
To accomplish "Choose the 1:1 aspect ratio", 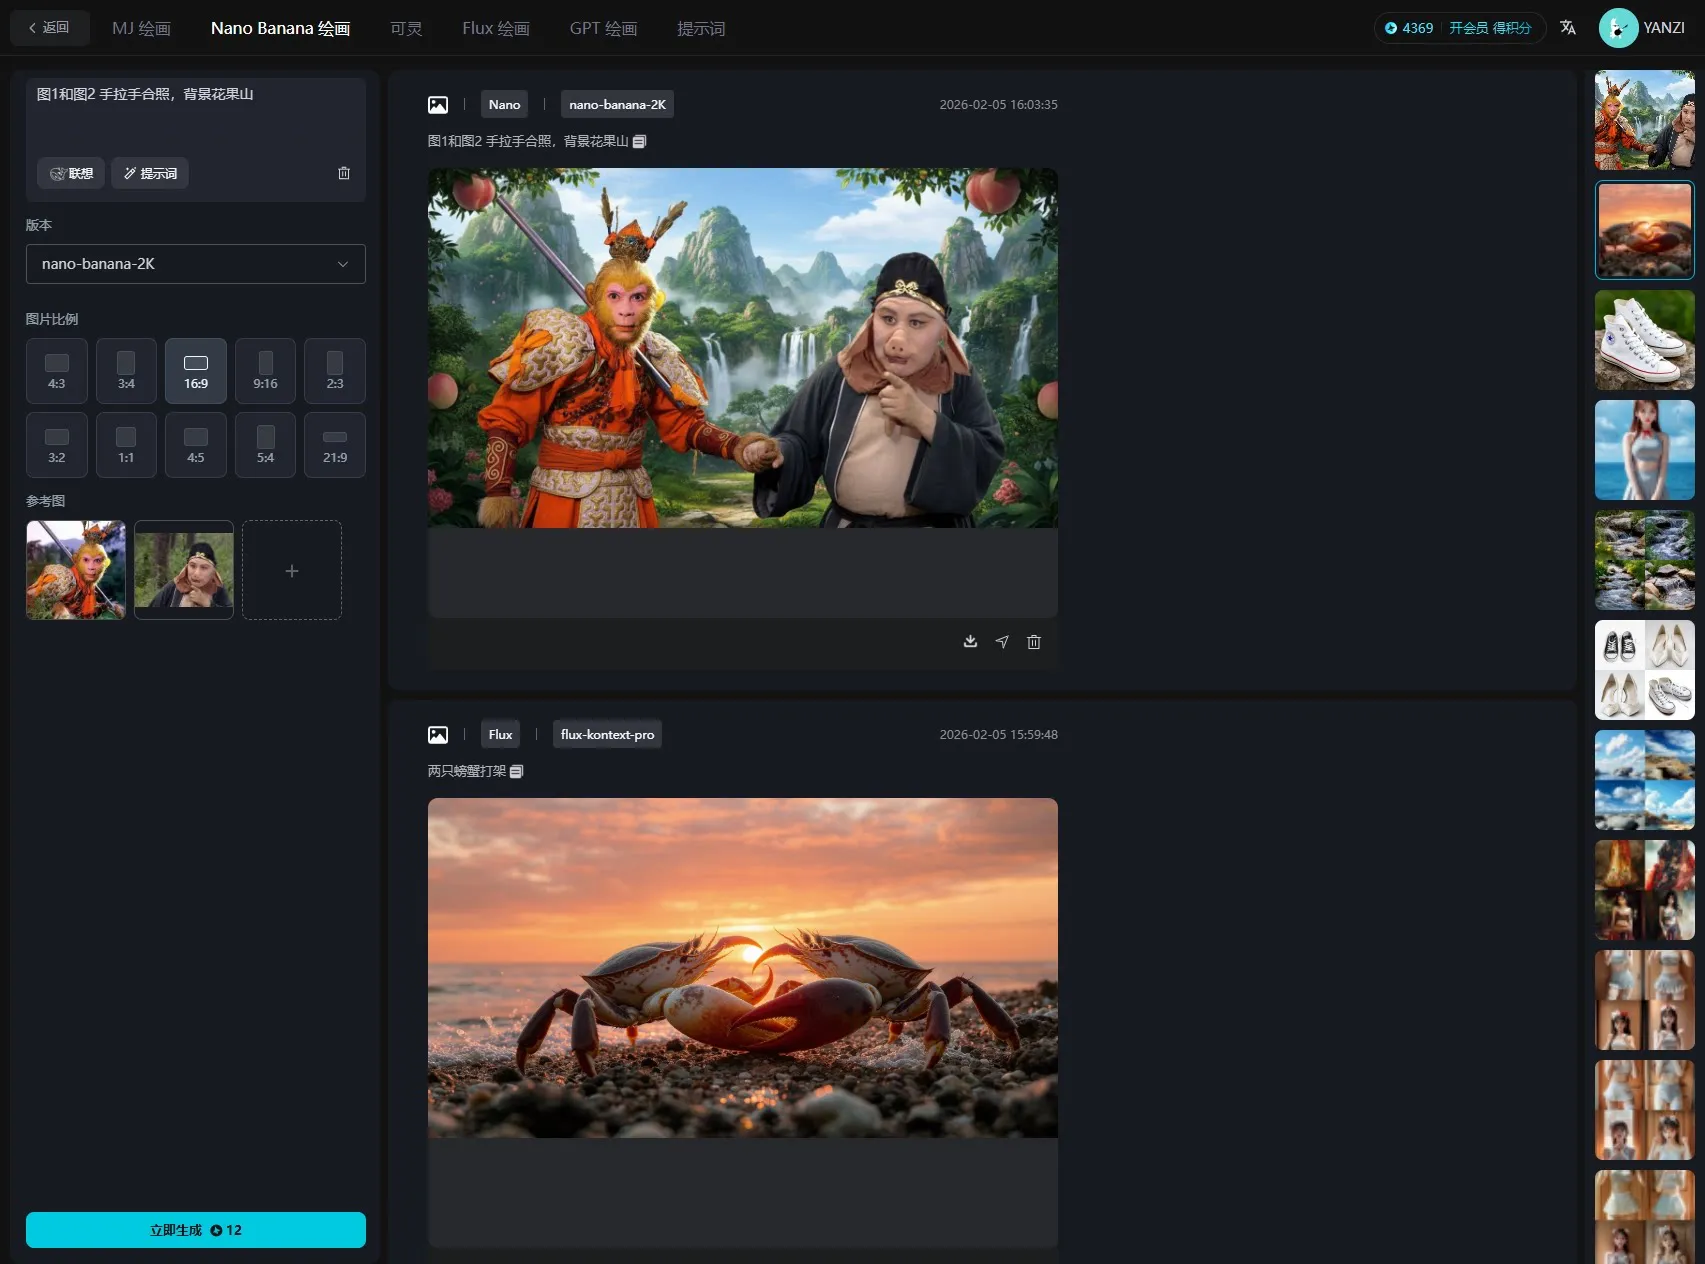I will pyautogui.click(x=126, y=445).
